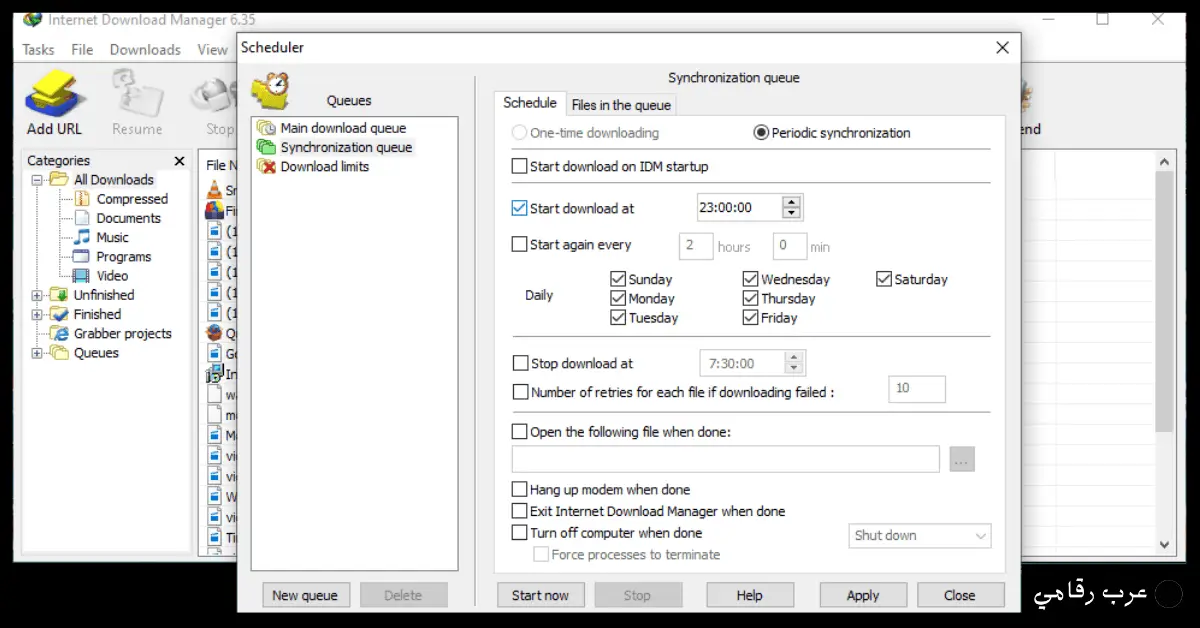
Task: Uncheck the Saturday checkbox
Action: 884,280
